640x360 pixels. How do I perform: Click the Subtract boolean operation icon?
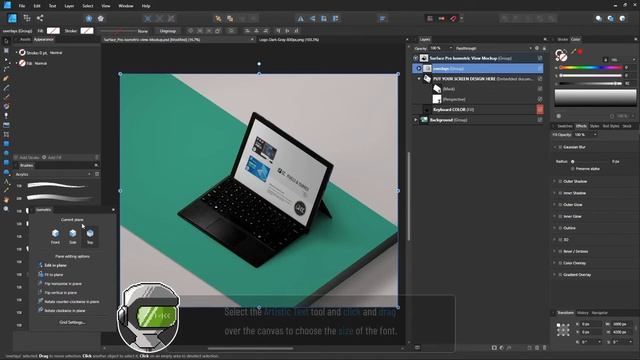point(516,18)
